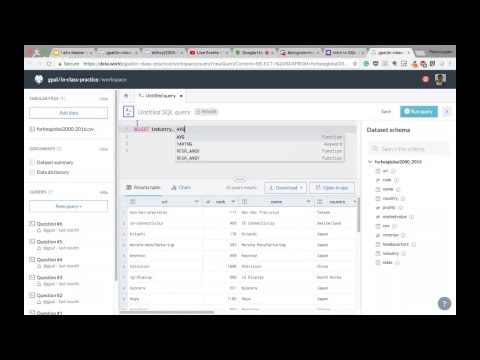The width and height of the screenshot is (480, 360).
Task: Select AVG function autocomplete suggestion
Action: [260, 137]
